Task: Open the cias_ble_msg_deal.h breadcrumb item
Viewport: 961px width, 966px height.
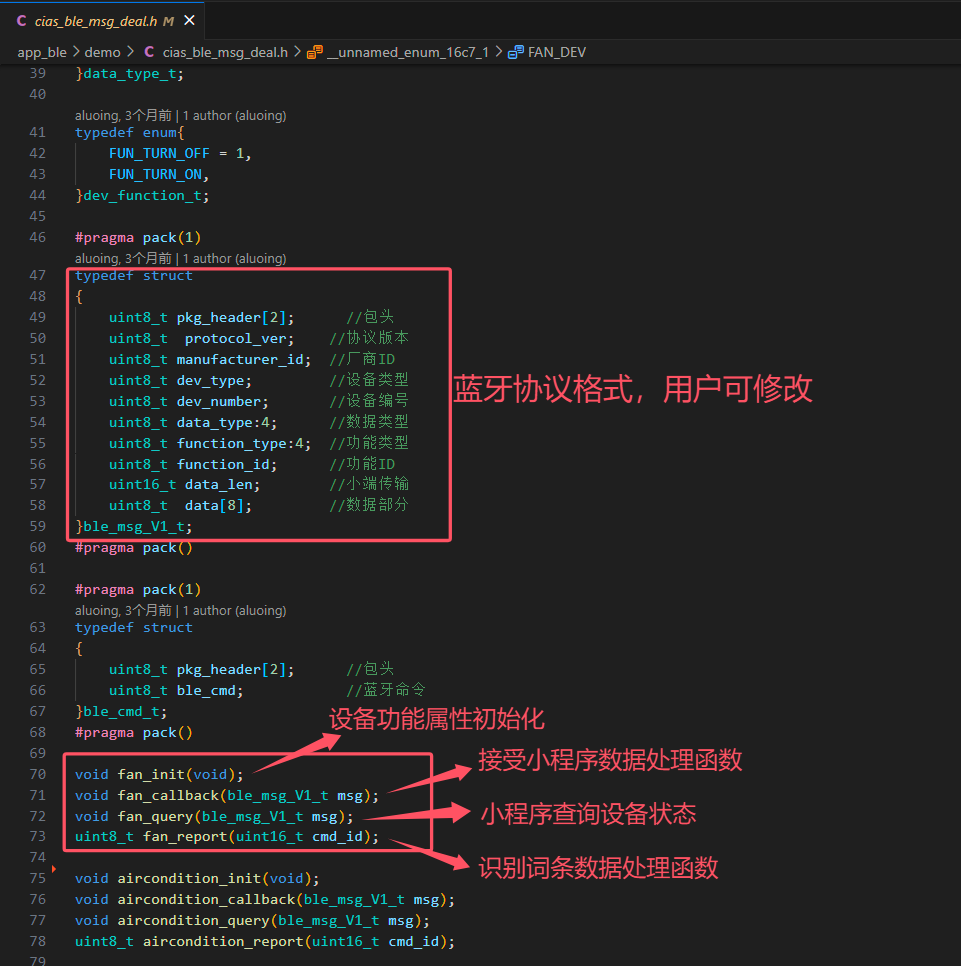Action: [225, 52]
